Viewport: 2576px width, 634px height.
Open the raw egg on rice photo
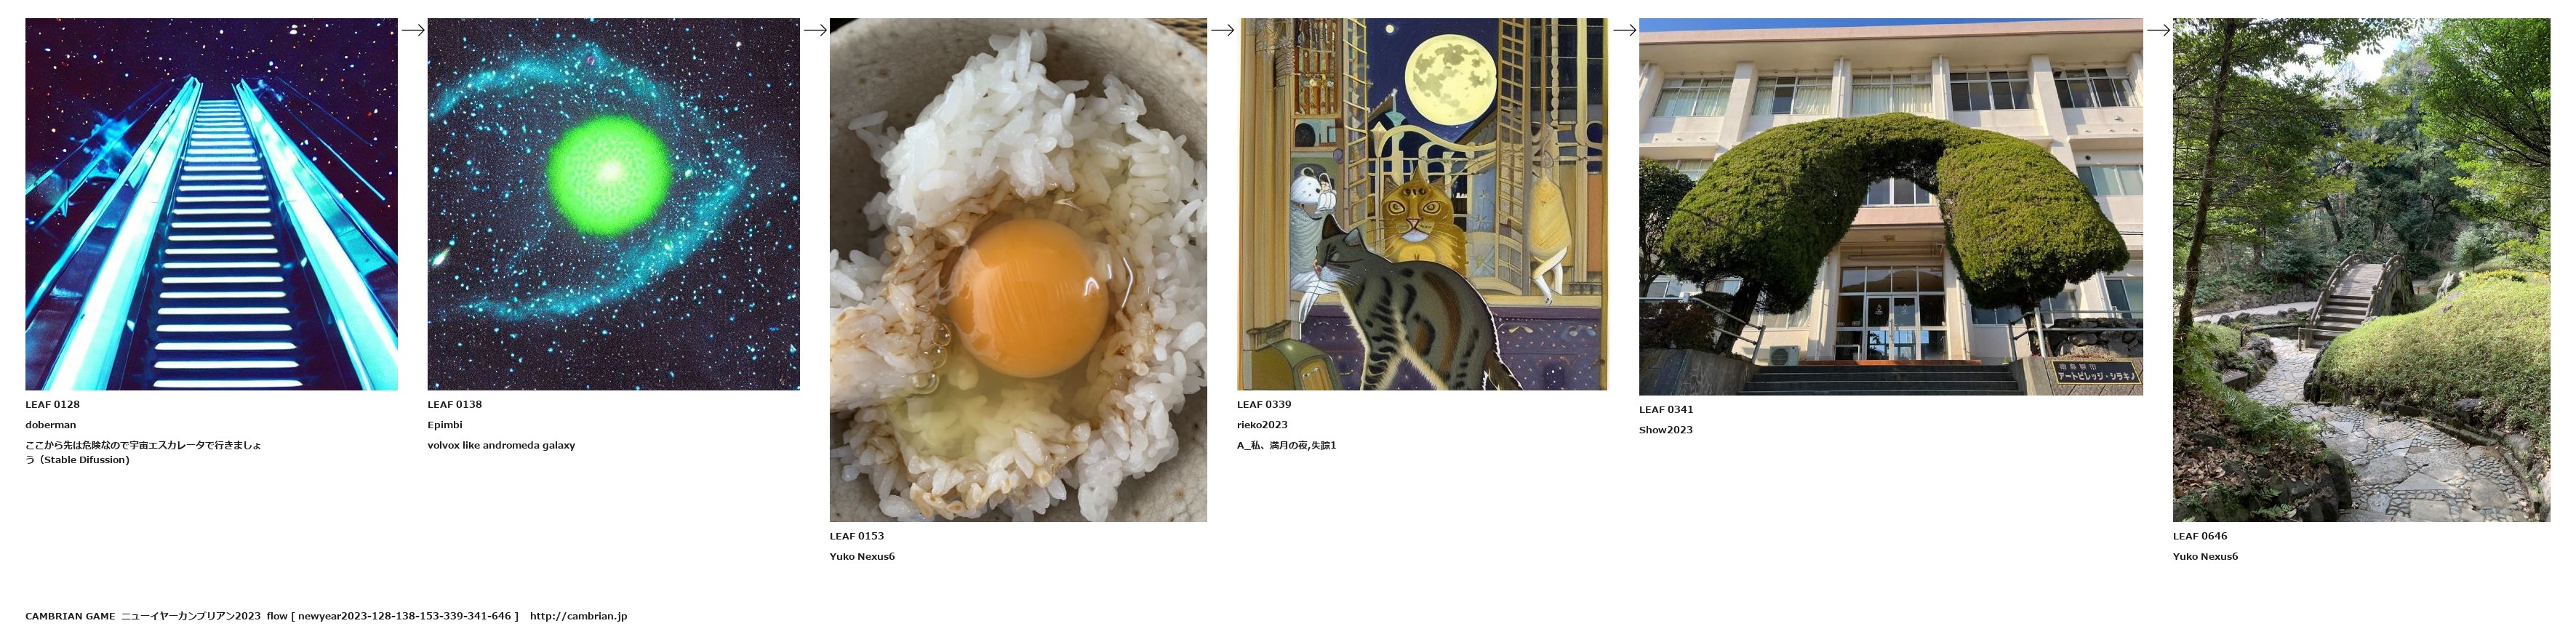(1018, 270)
